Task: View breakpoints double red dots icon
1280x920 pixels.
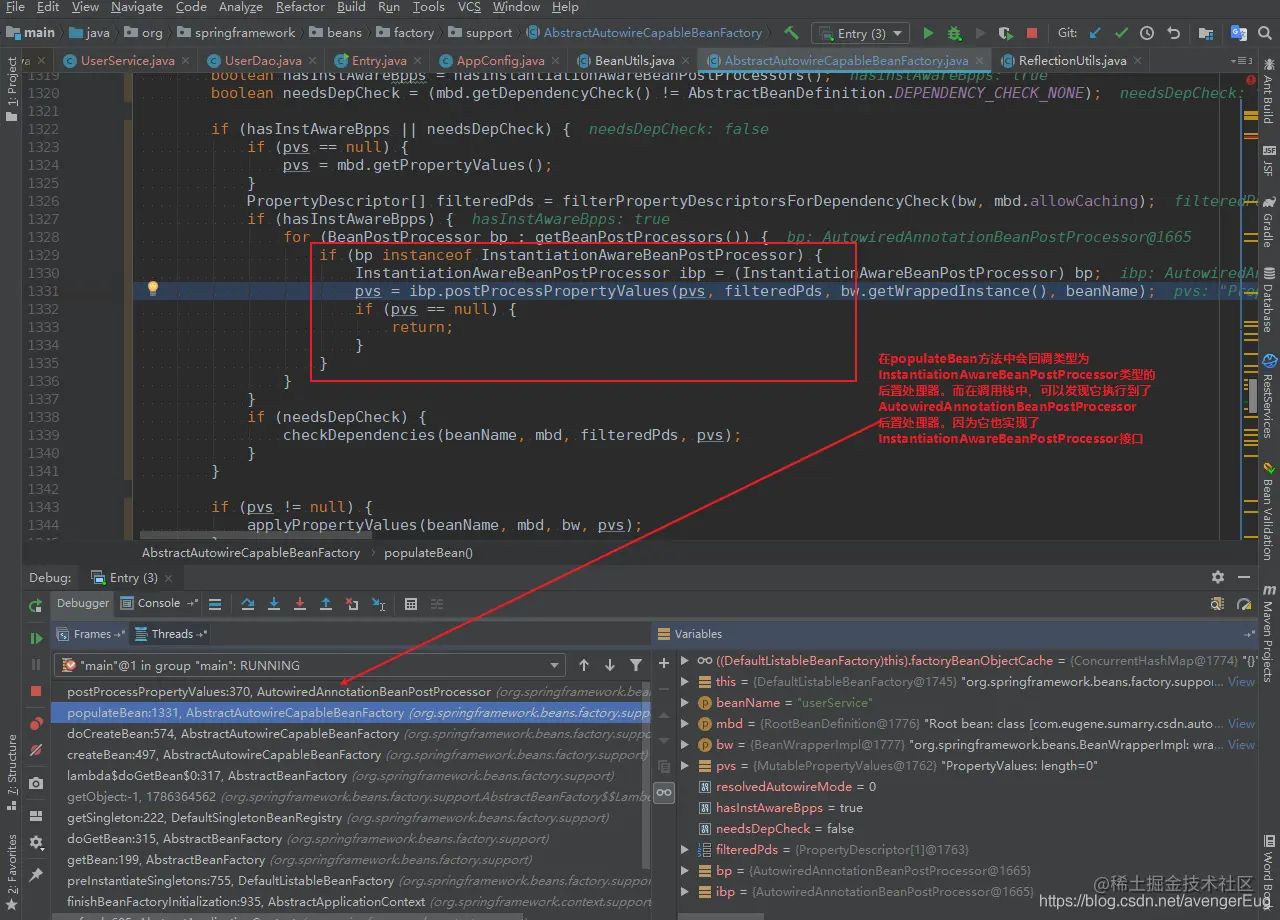Action: point(36,723)
